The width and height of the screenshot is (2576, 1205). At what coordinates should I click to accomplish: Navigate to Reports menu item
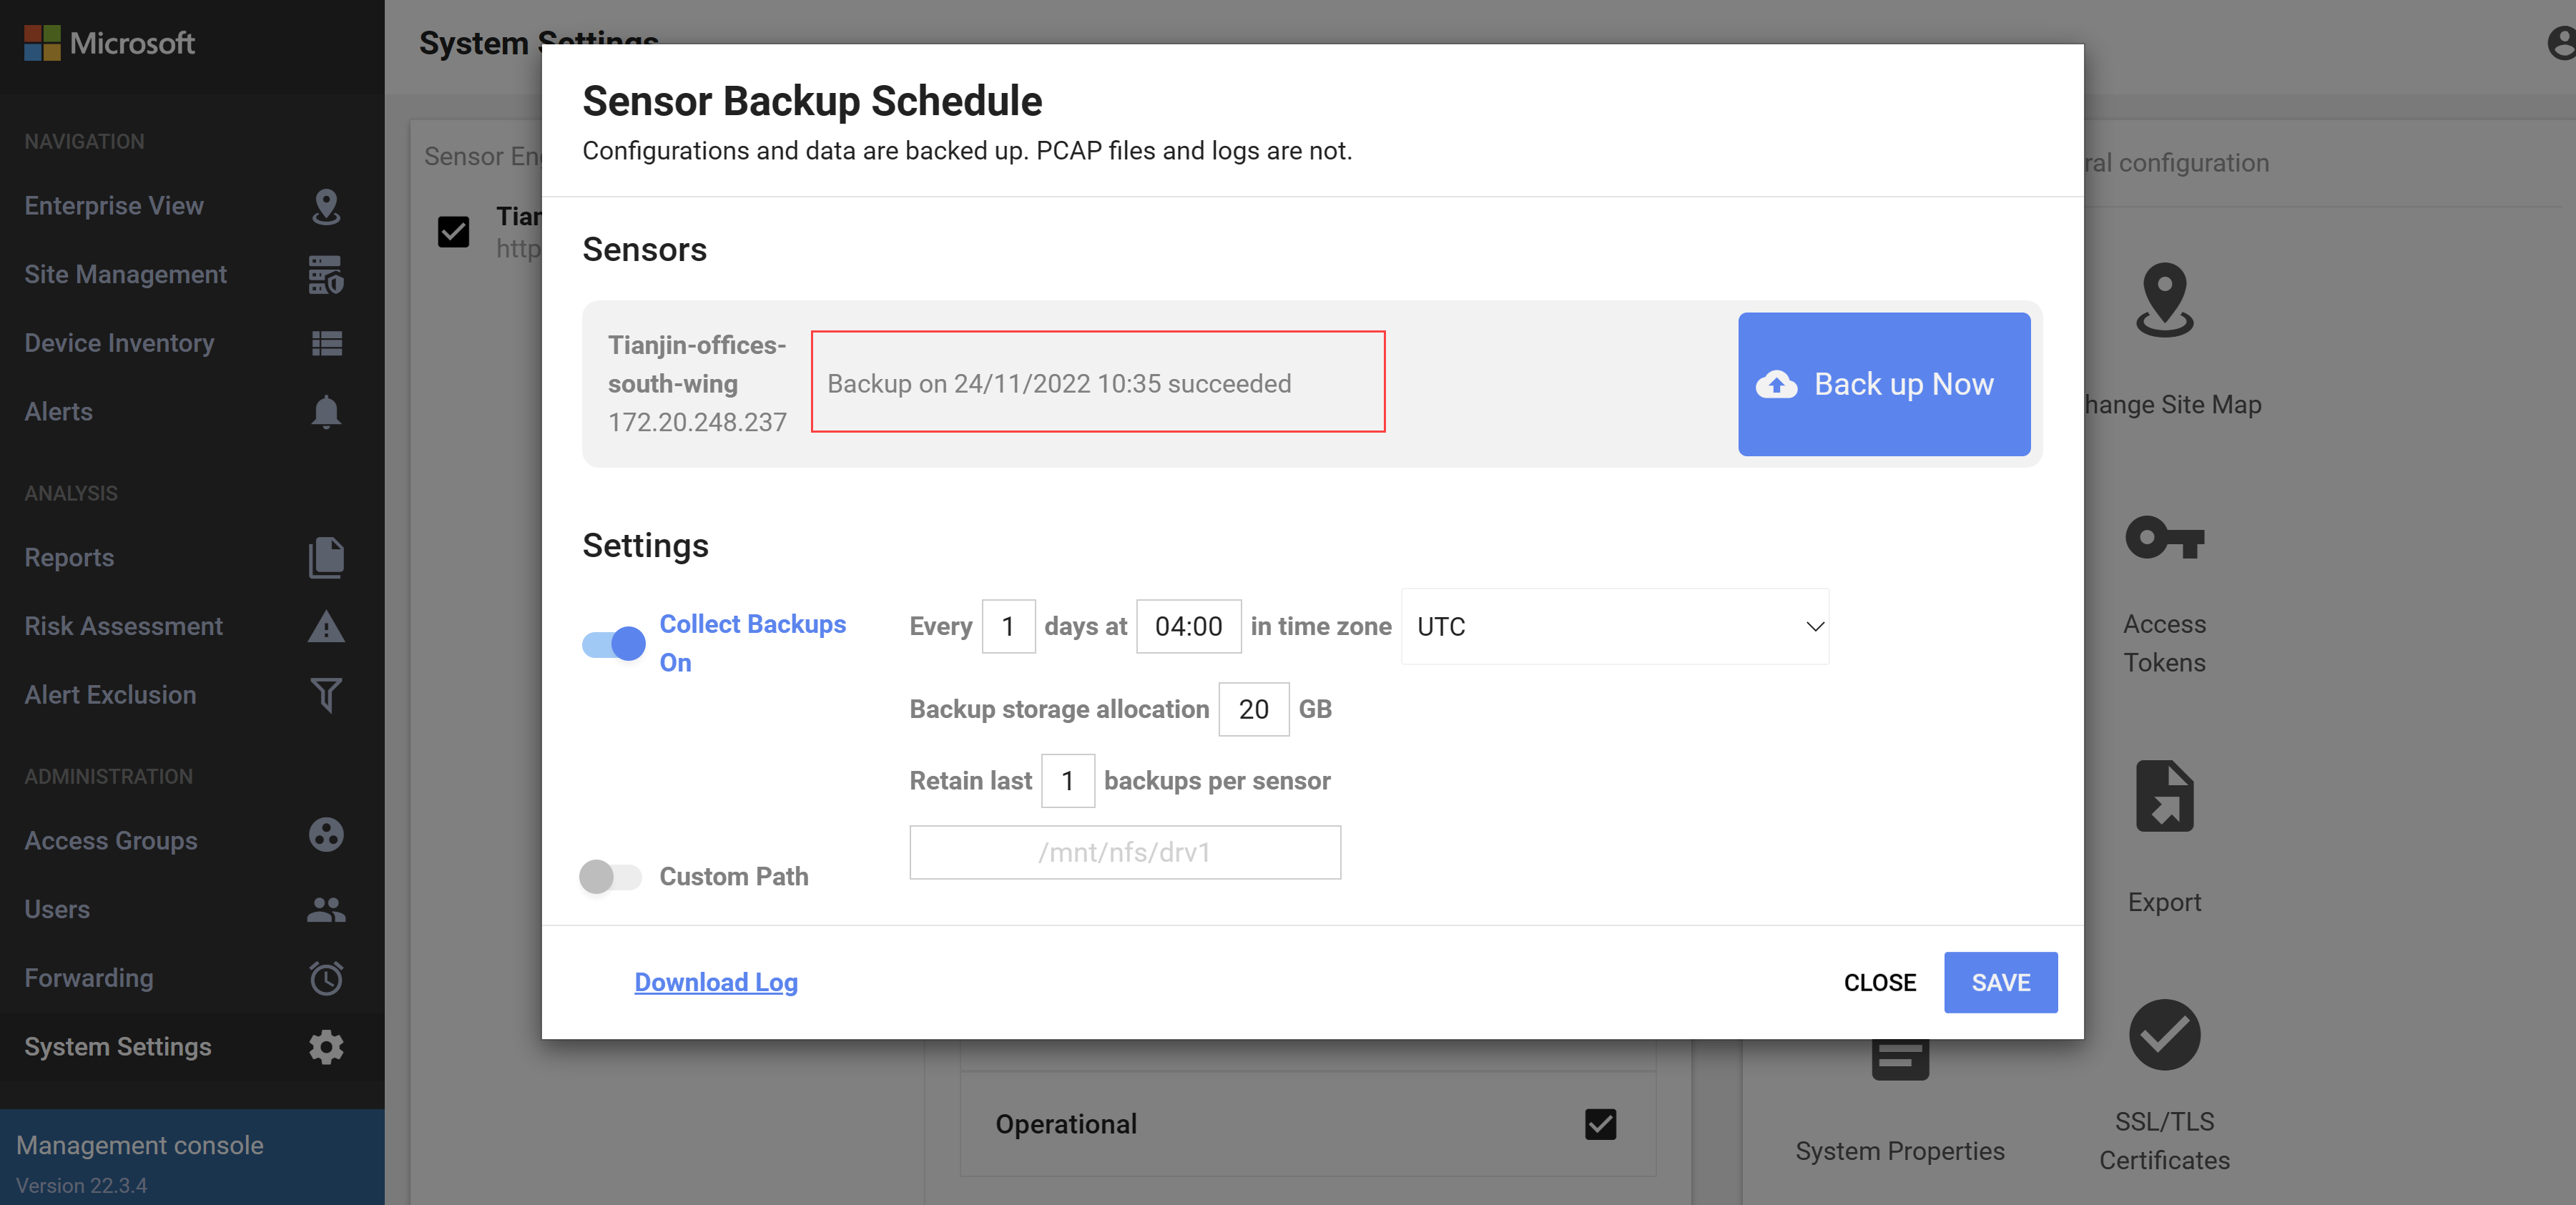click(69, 555)
